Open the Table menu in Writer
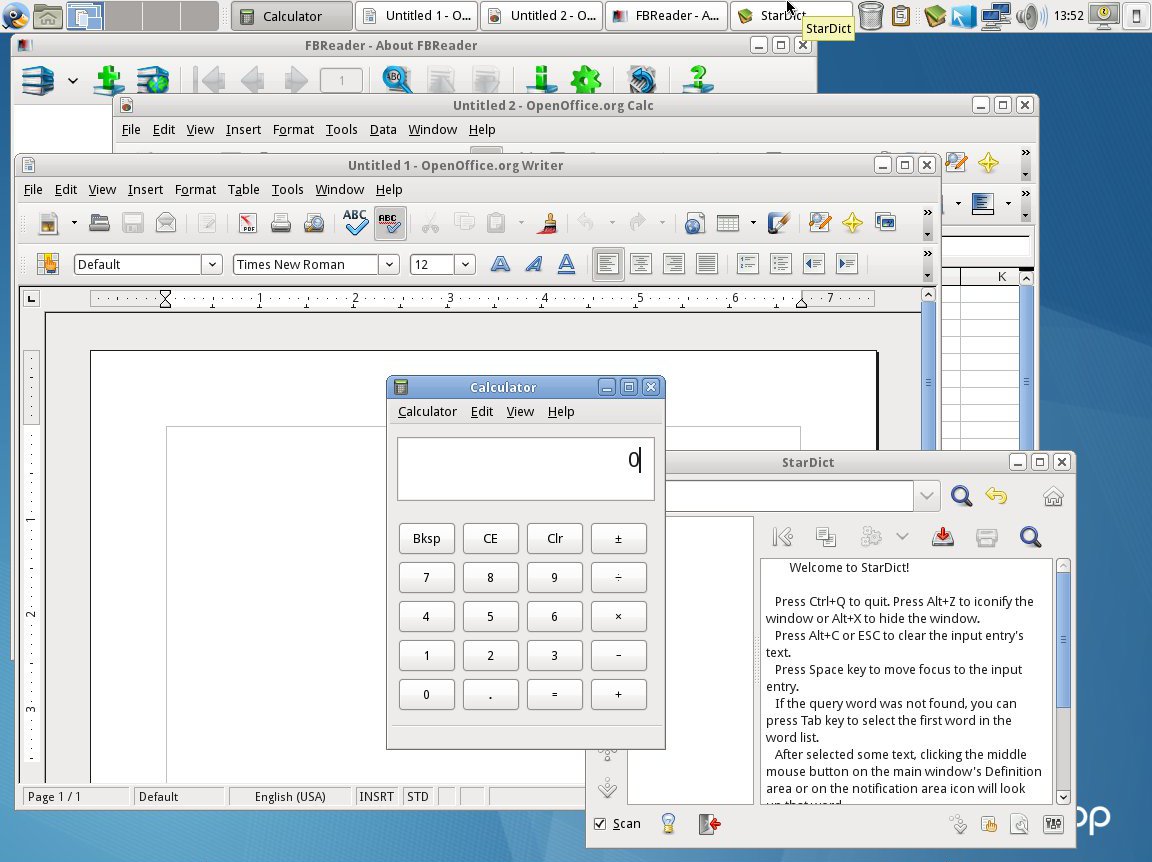The width and height of the screenshot is (1152, 862). tap(243, 189)
